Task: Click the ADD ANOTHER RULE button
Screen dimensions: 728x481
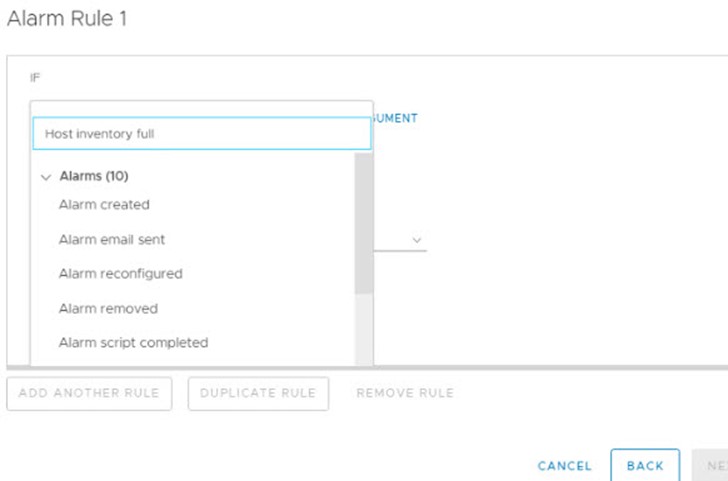Action: coord(89,393)
